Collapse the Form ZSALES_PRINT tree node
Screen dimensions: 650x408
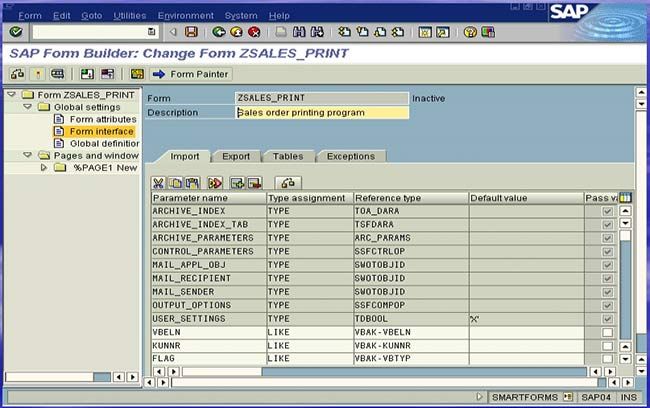12,95
